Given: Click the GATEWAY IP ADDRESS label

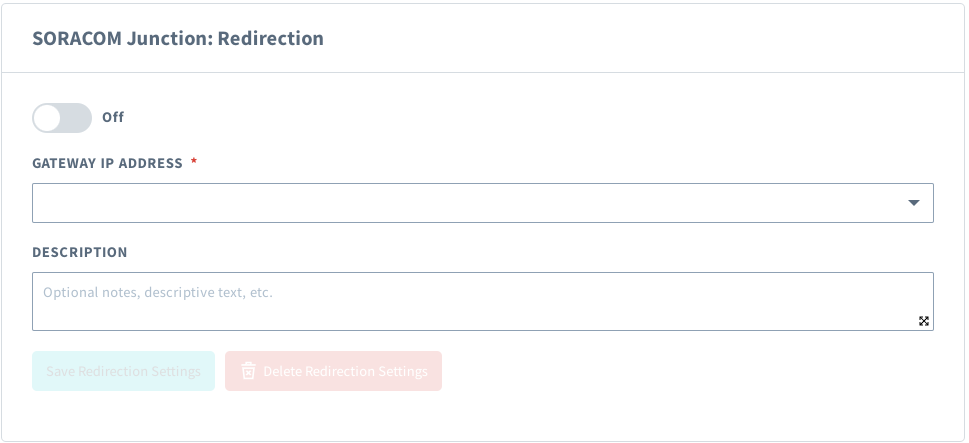Looking at the screenshot, I should point(107,163).
